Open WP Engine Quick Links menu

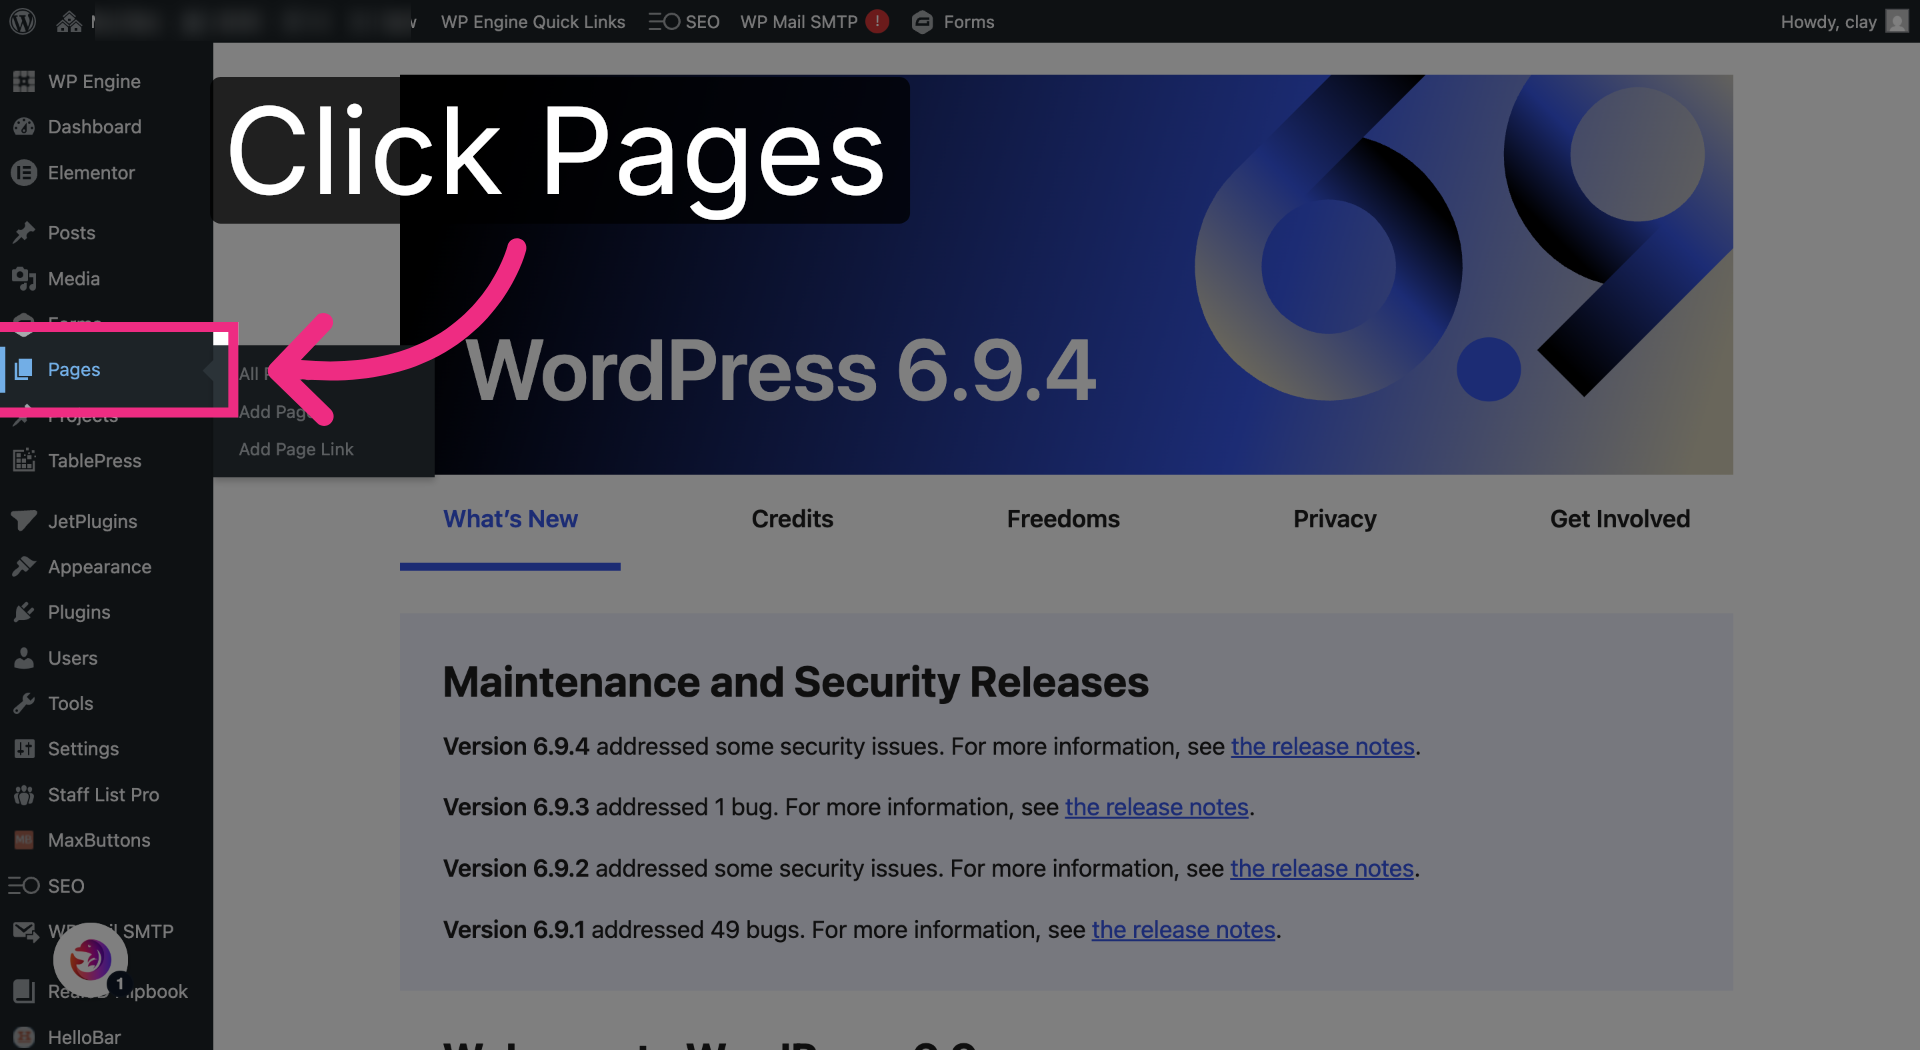point(533,21)
